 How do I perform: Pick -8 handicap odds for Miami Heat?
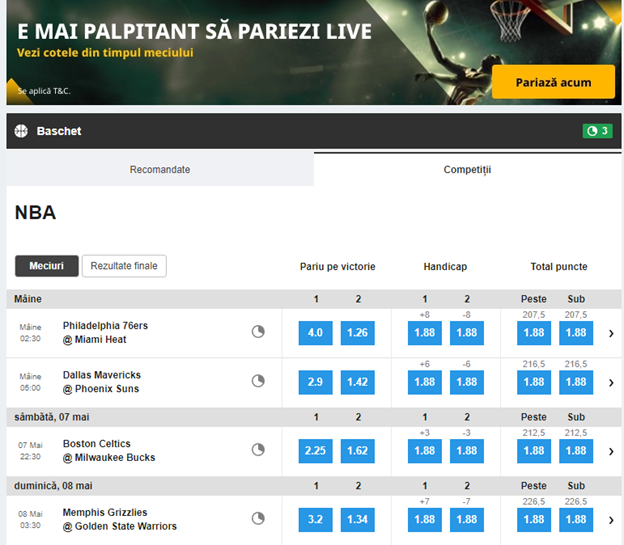tap(467, 333)
